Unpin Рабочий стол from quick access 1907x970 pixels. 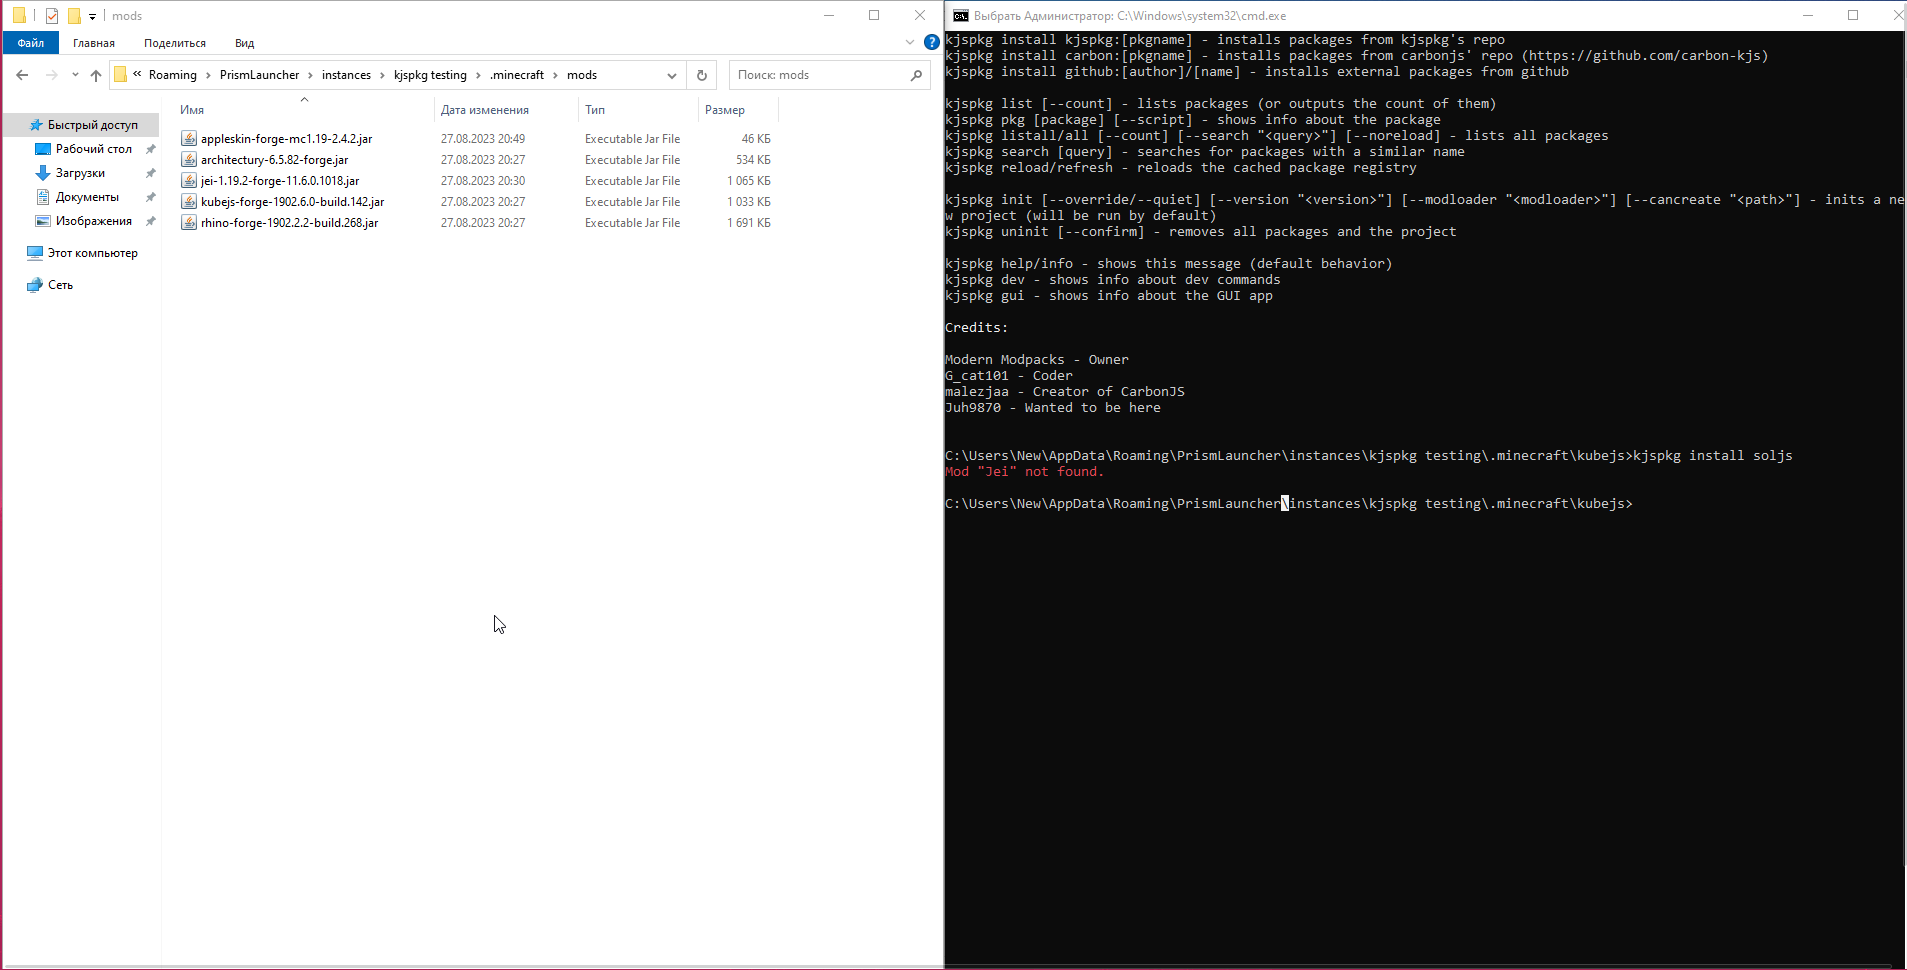click(150, 148)
